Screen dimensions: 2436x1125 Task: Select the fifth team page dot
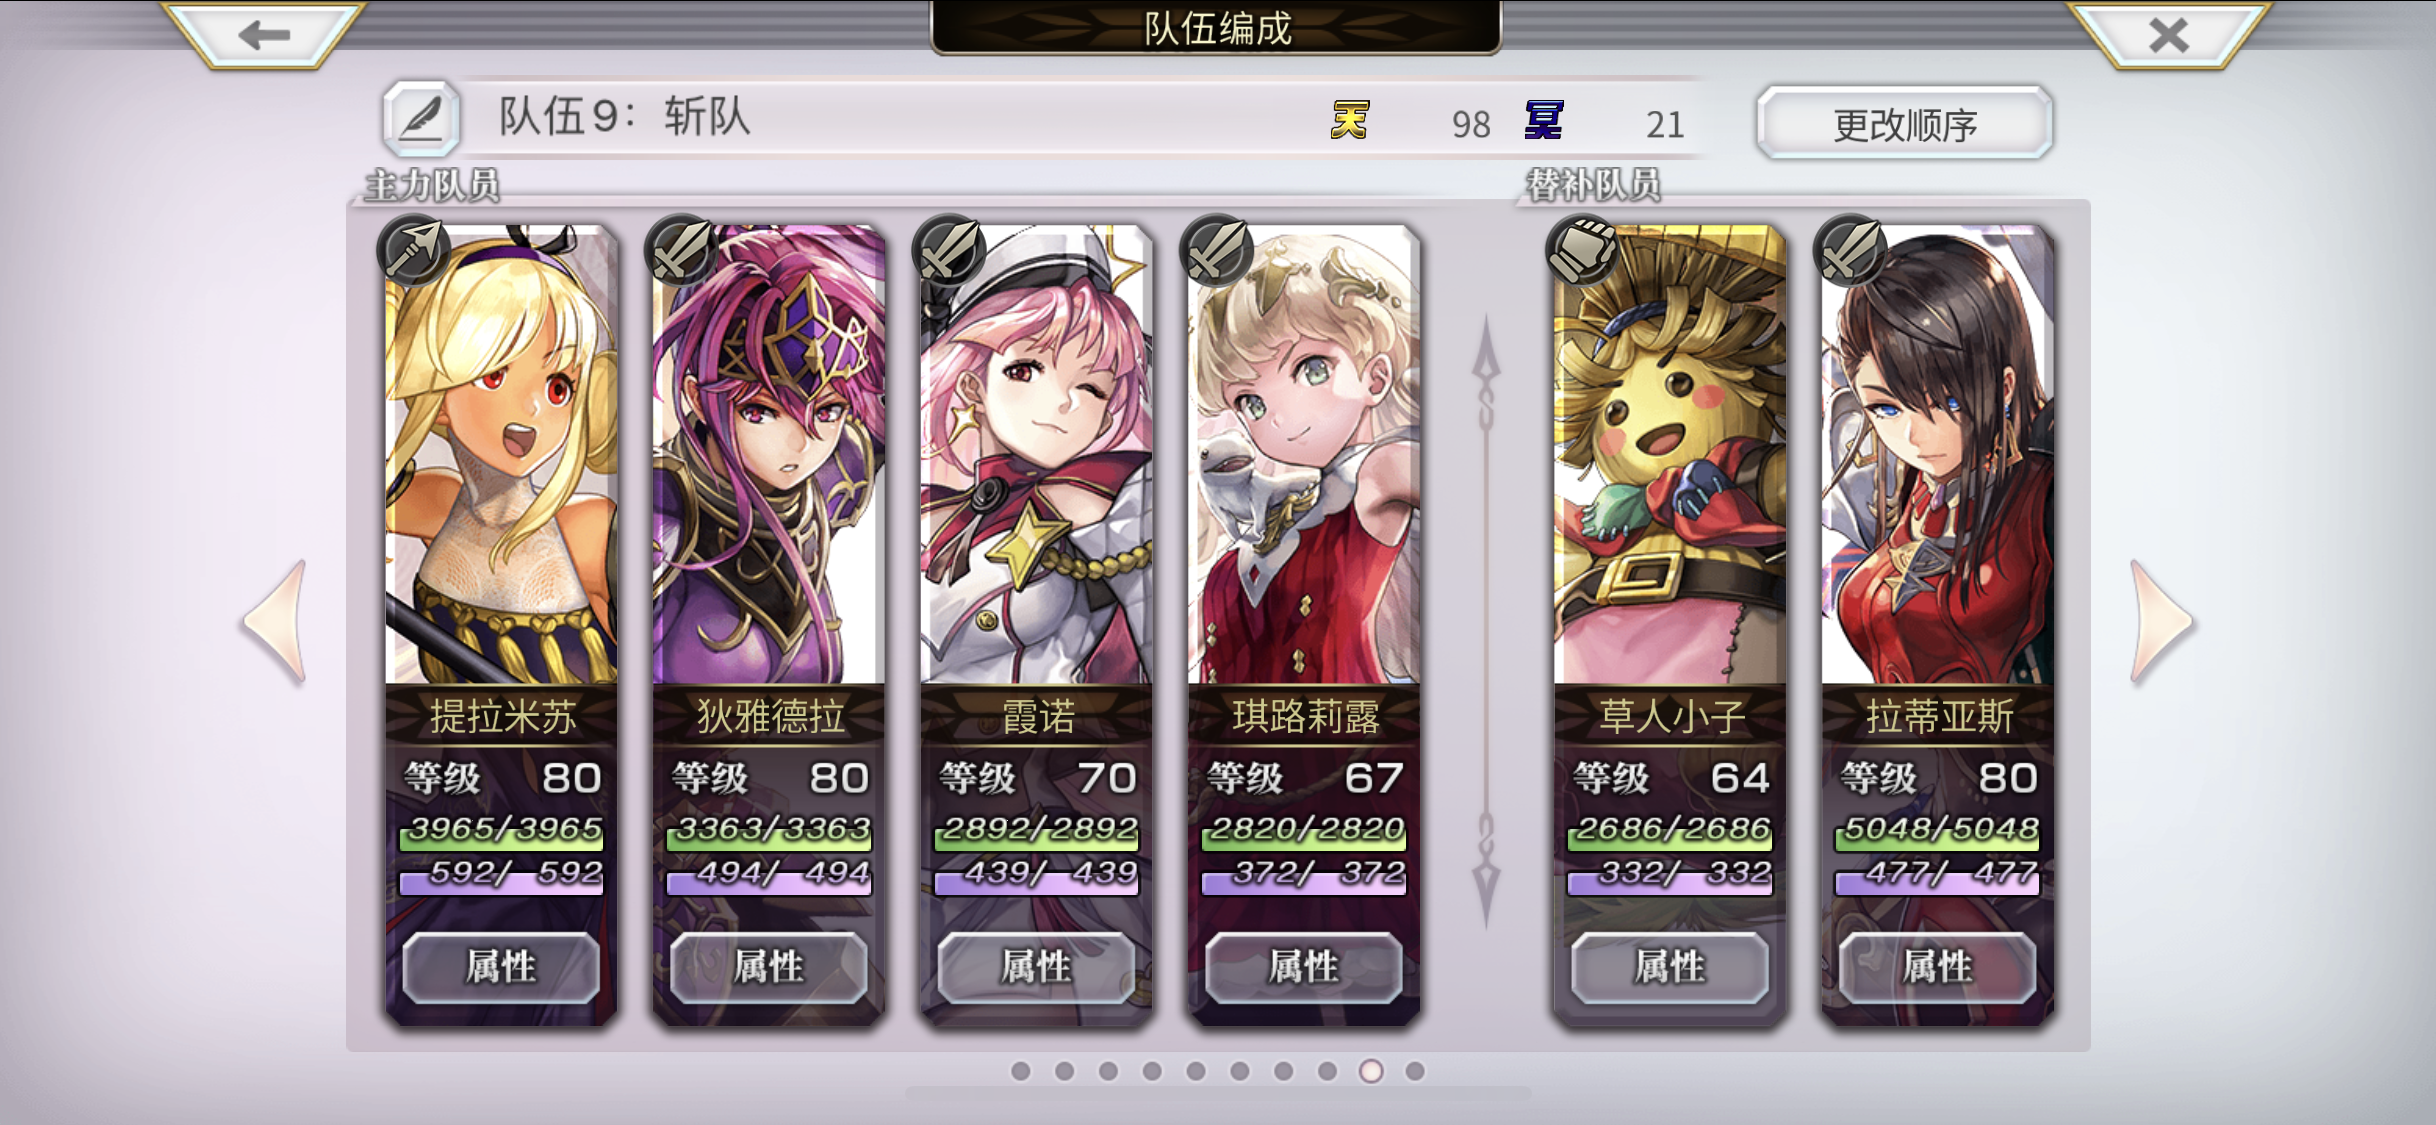[1196, 1071]
